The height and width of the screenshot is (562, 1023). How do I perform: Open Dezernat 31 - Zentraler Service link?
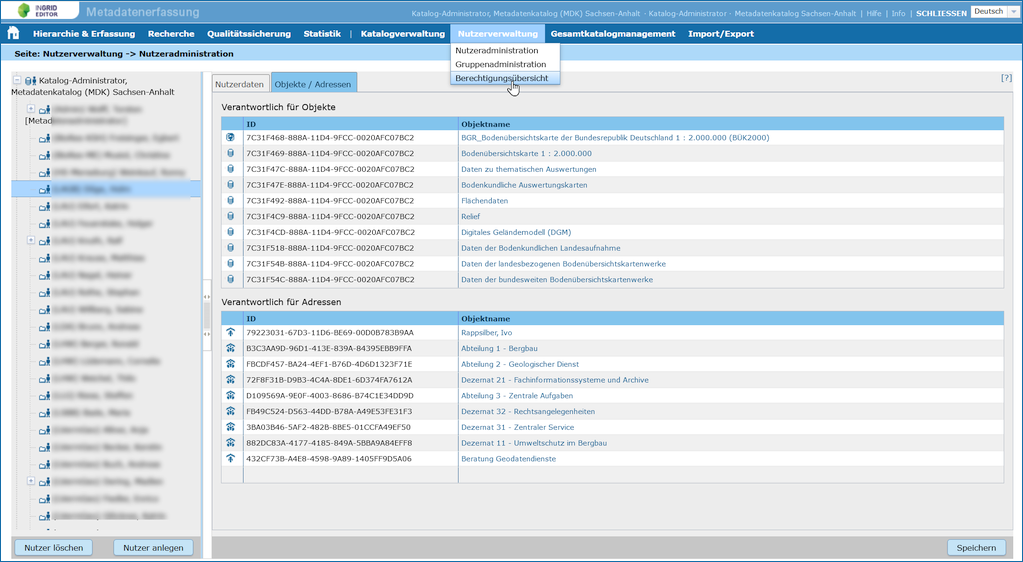(517, 427)
